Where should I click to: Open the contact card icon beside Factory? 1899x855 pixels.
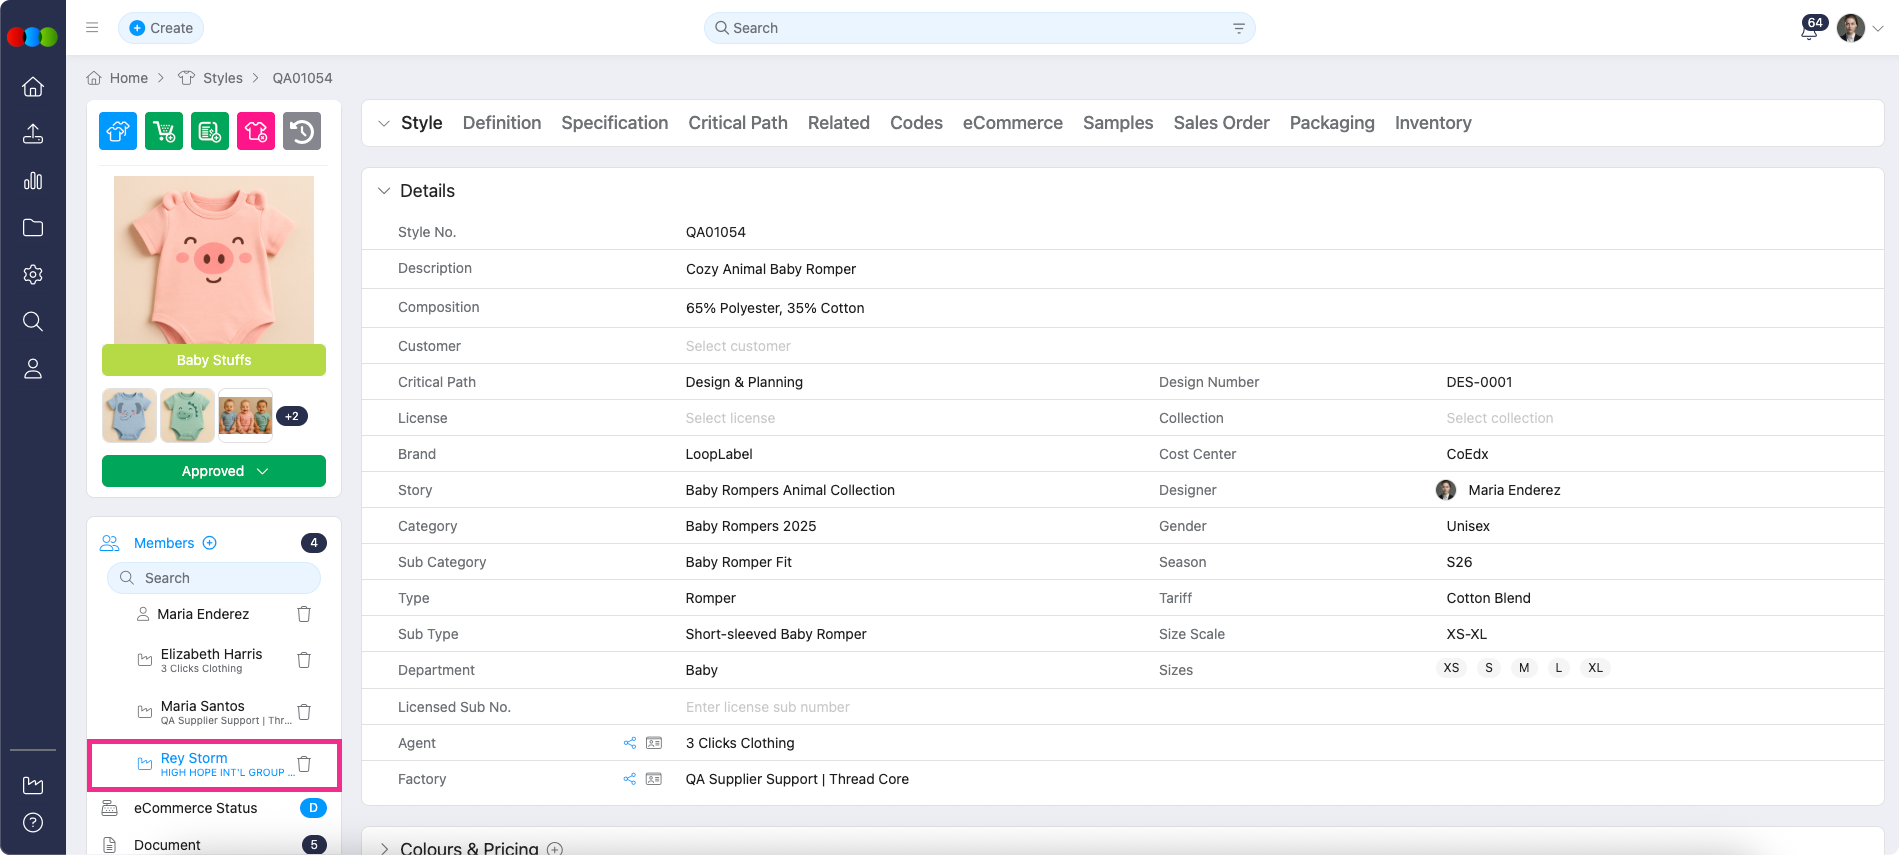pos(654,779)
